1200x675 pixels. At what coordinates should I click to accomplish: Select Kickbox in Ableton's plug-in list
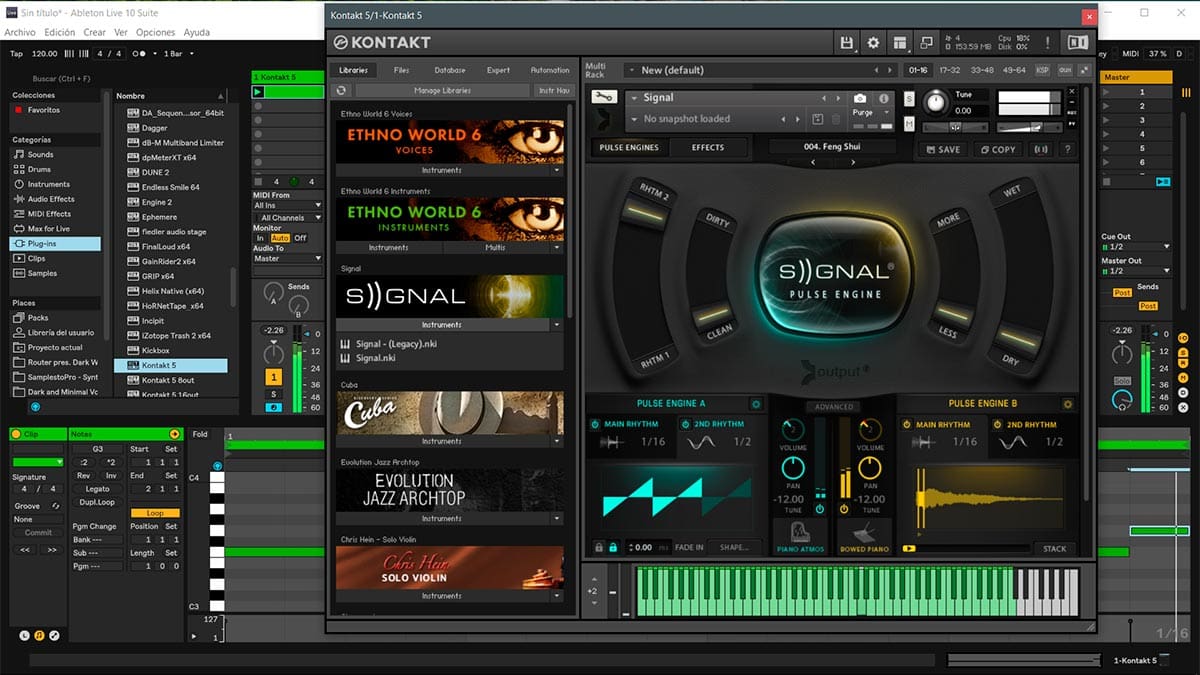[156, 351]
